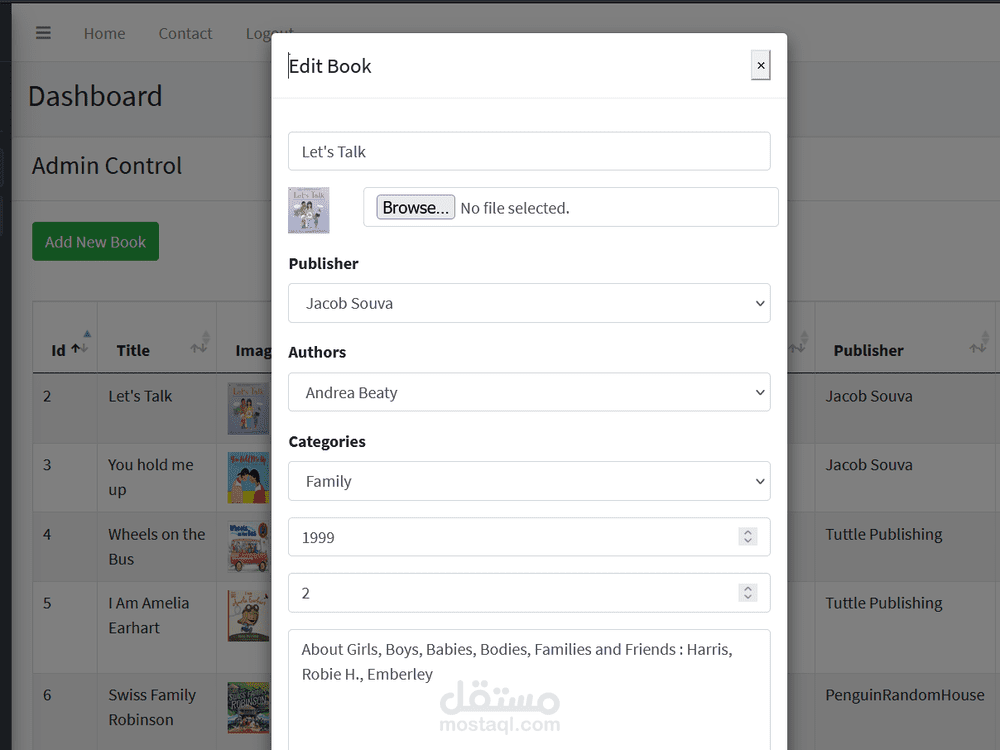Open the Contact page from the navbar
1000x750 pixels.
tap(185, 33)
